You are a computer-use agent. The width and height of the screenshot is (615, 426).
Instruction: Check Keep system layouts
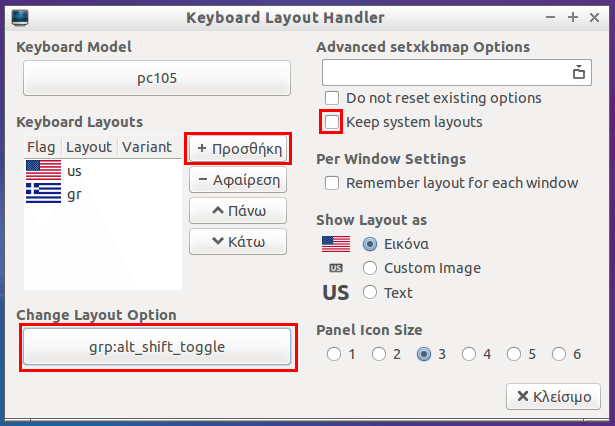tap(332, 122)
